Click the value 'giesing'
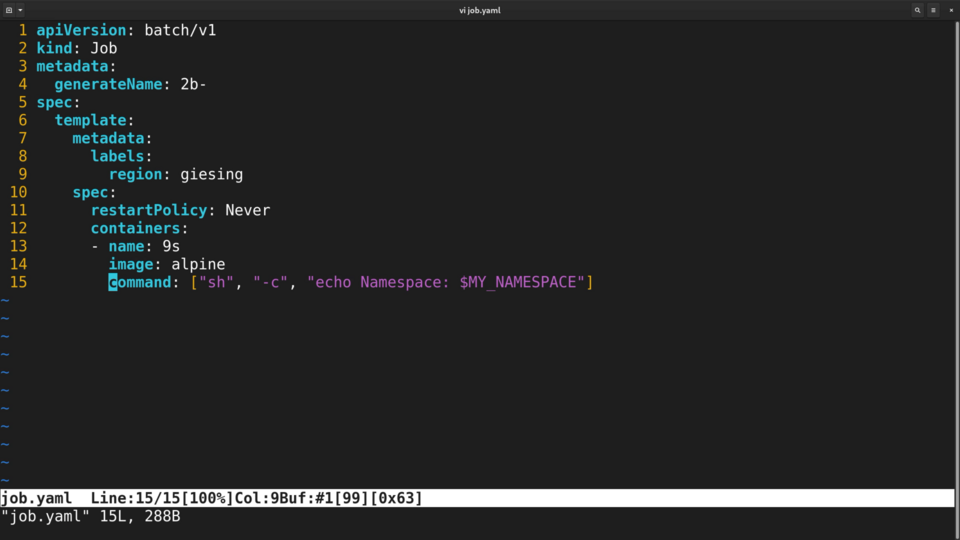960x540 pixels. (211, 174)
